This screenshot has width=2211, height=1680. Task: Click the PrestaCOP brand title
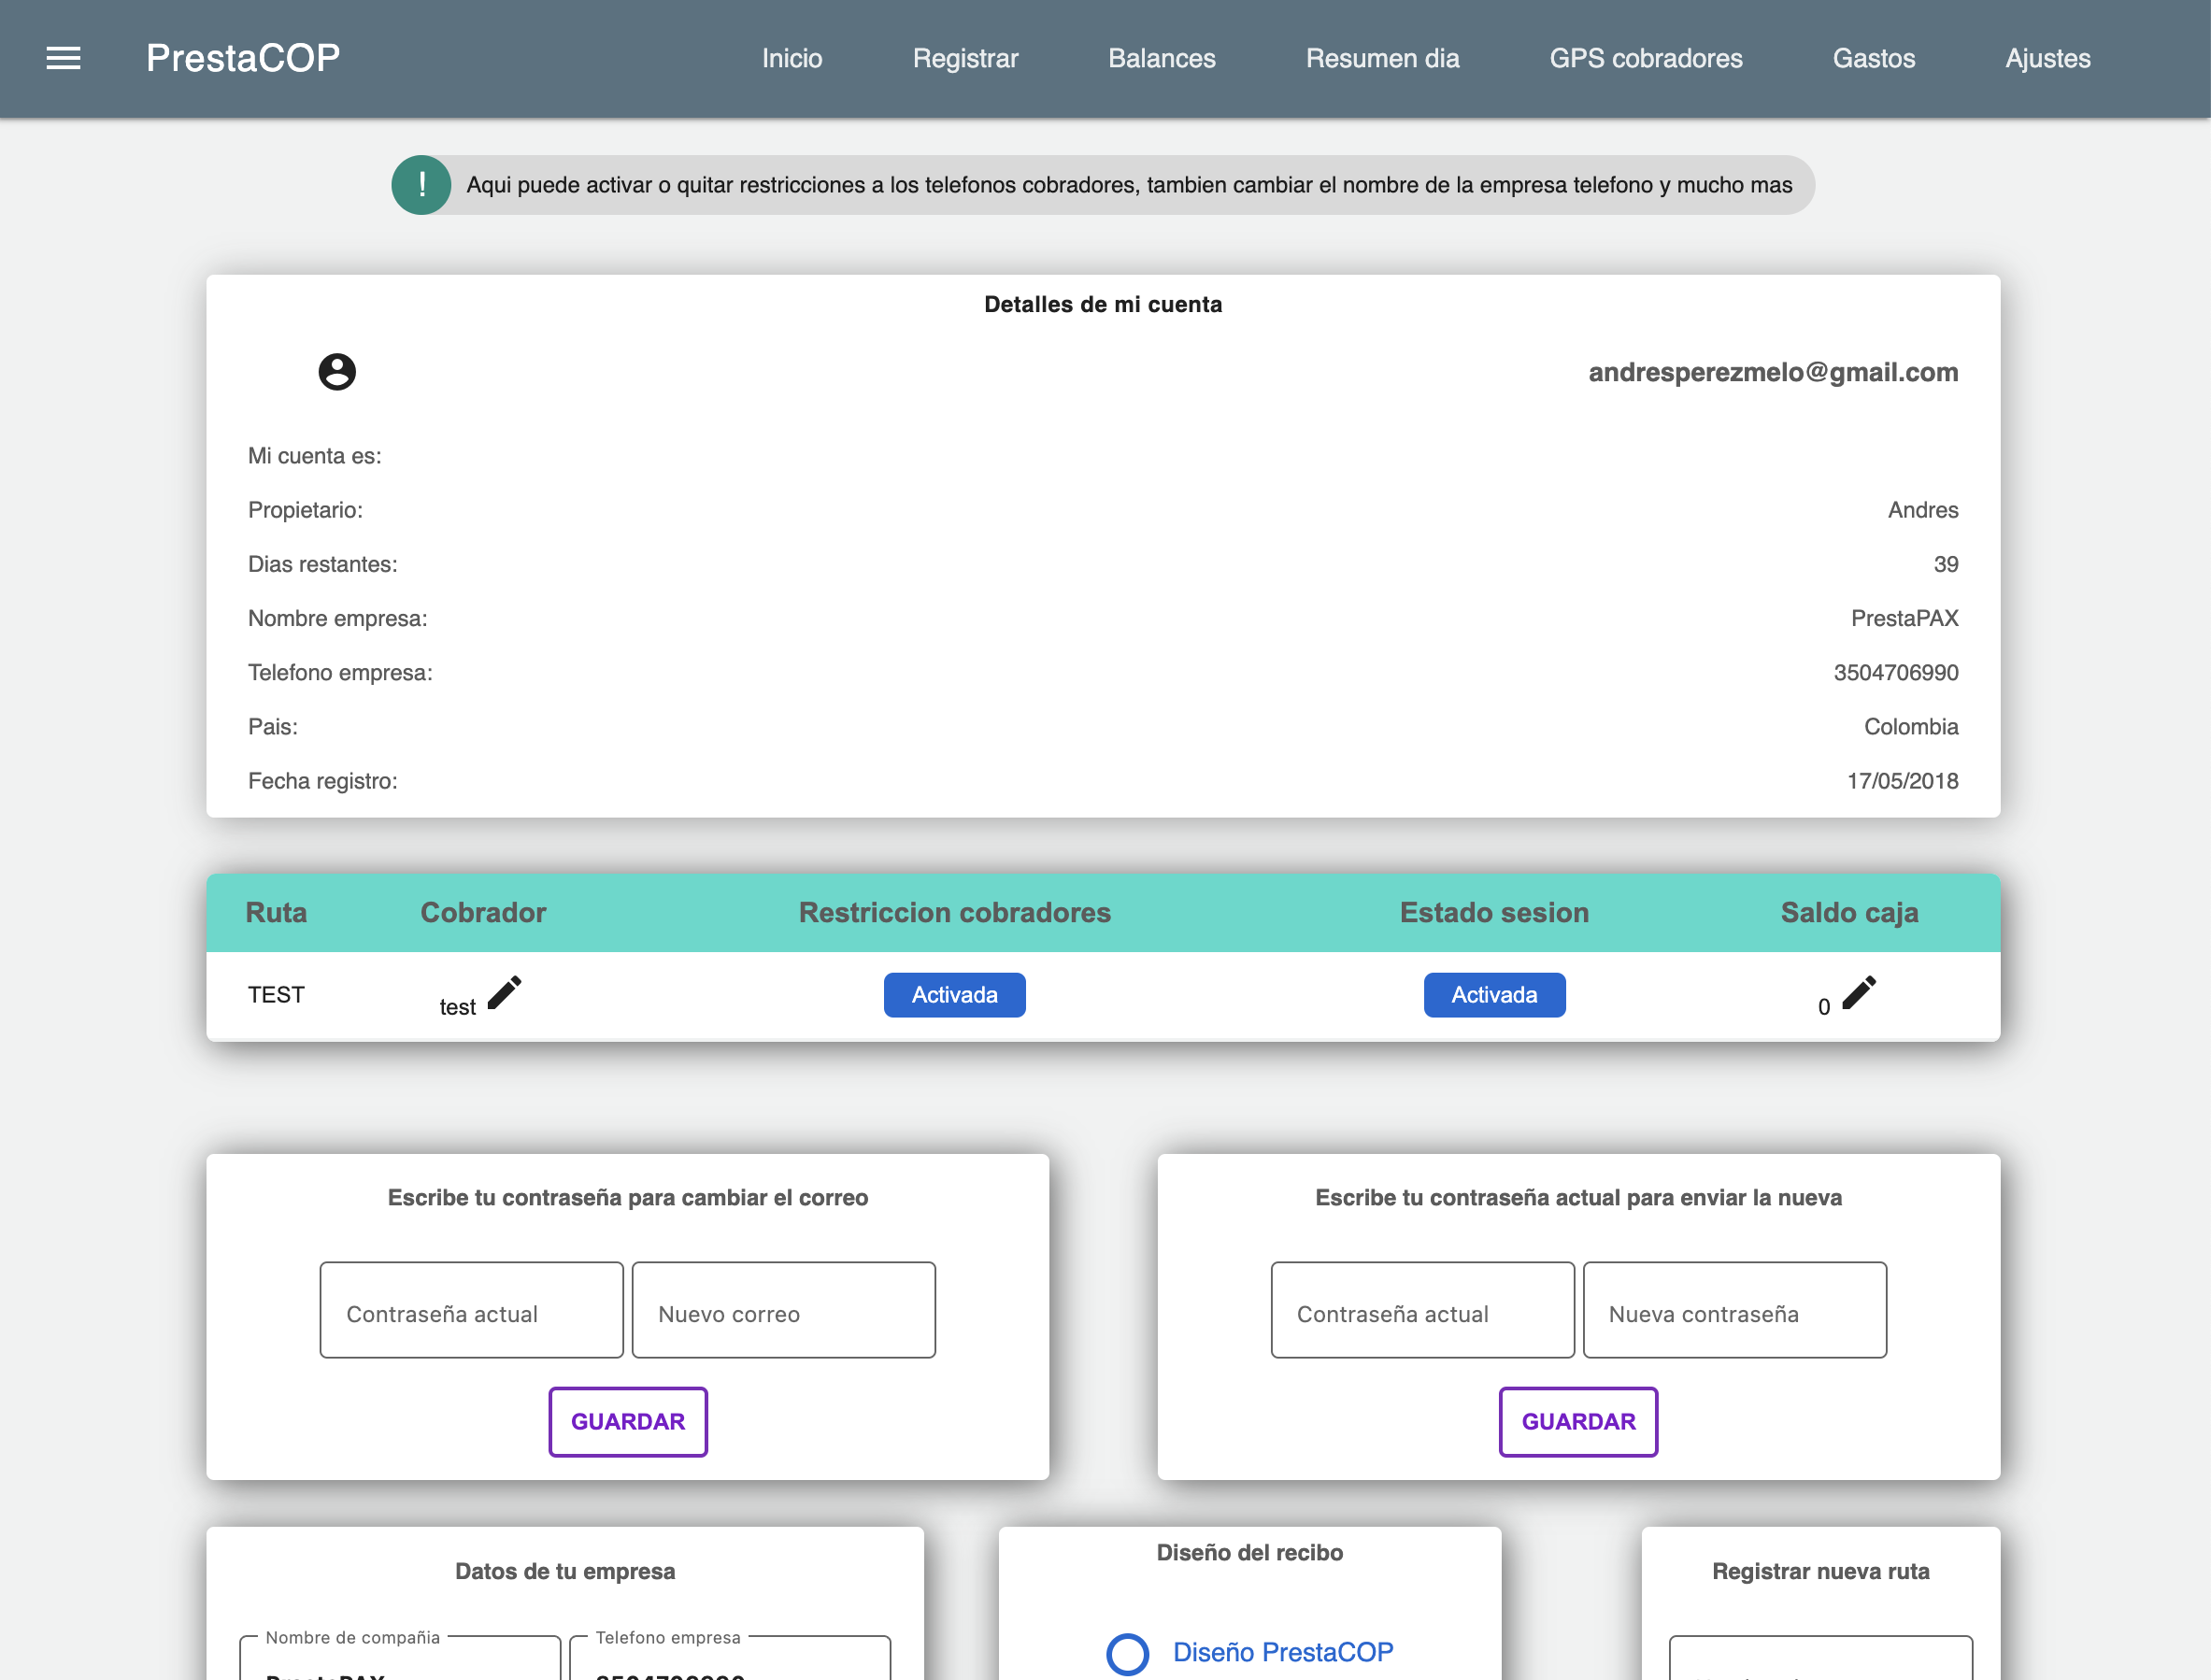(x=243, y=59)
